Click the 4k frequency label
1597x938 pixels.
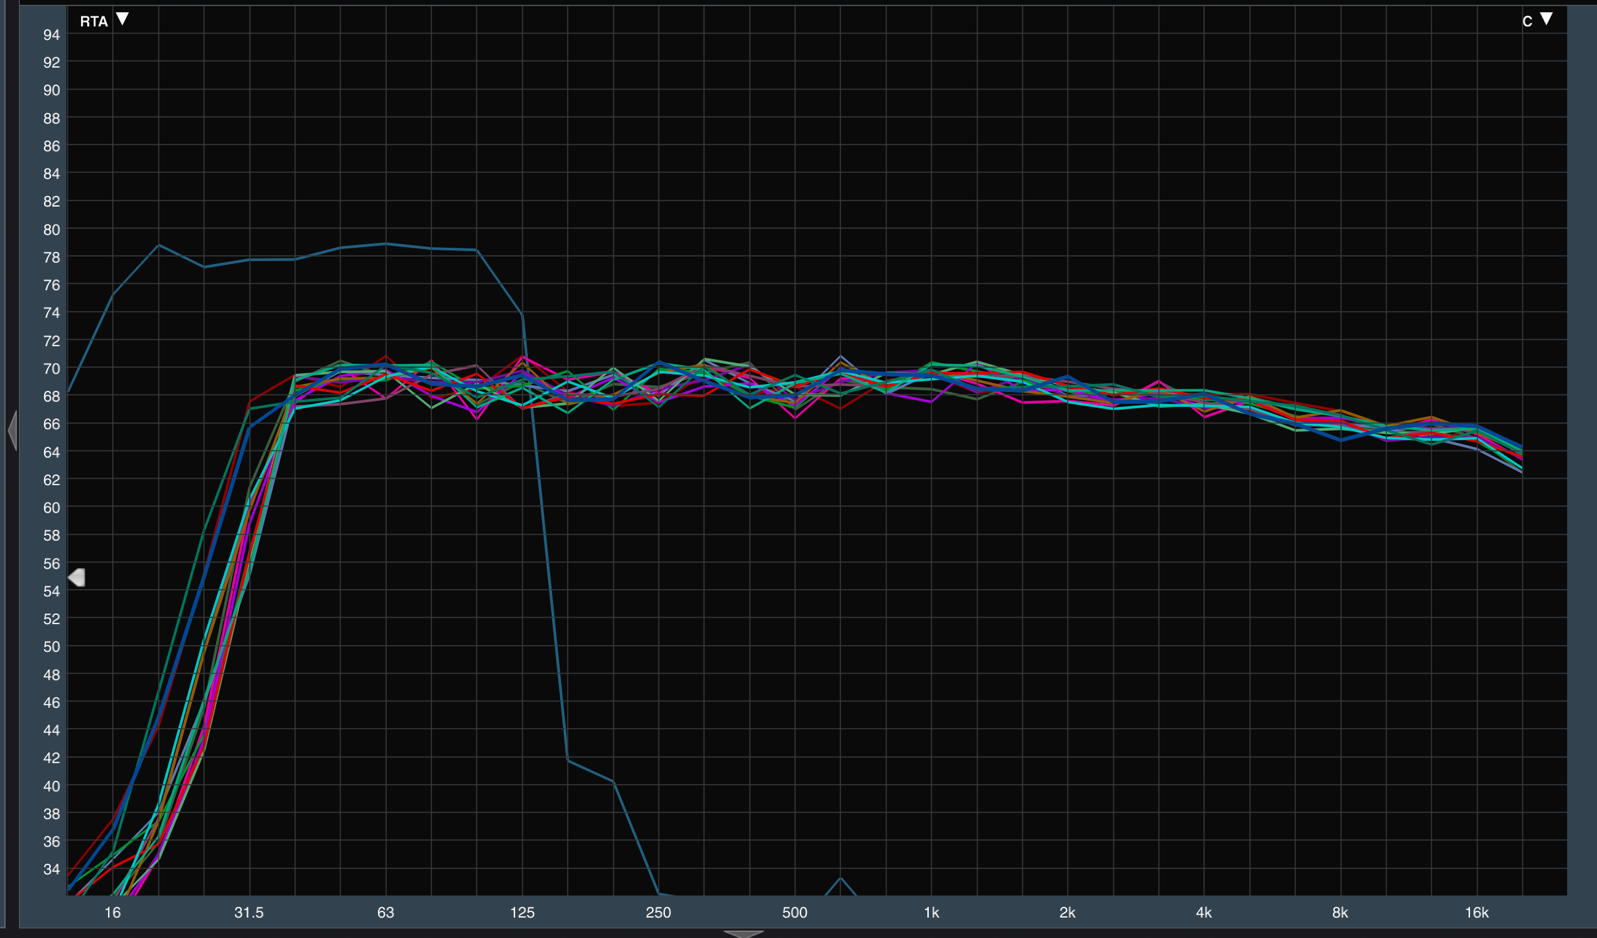1204,912
